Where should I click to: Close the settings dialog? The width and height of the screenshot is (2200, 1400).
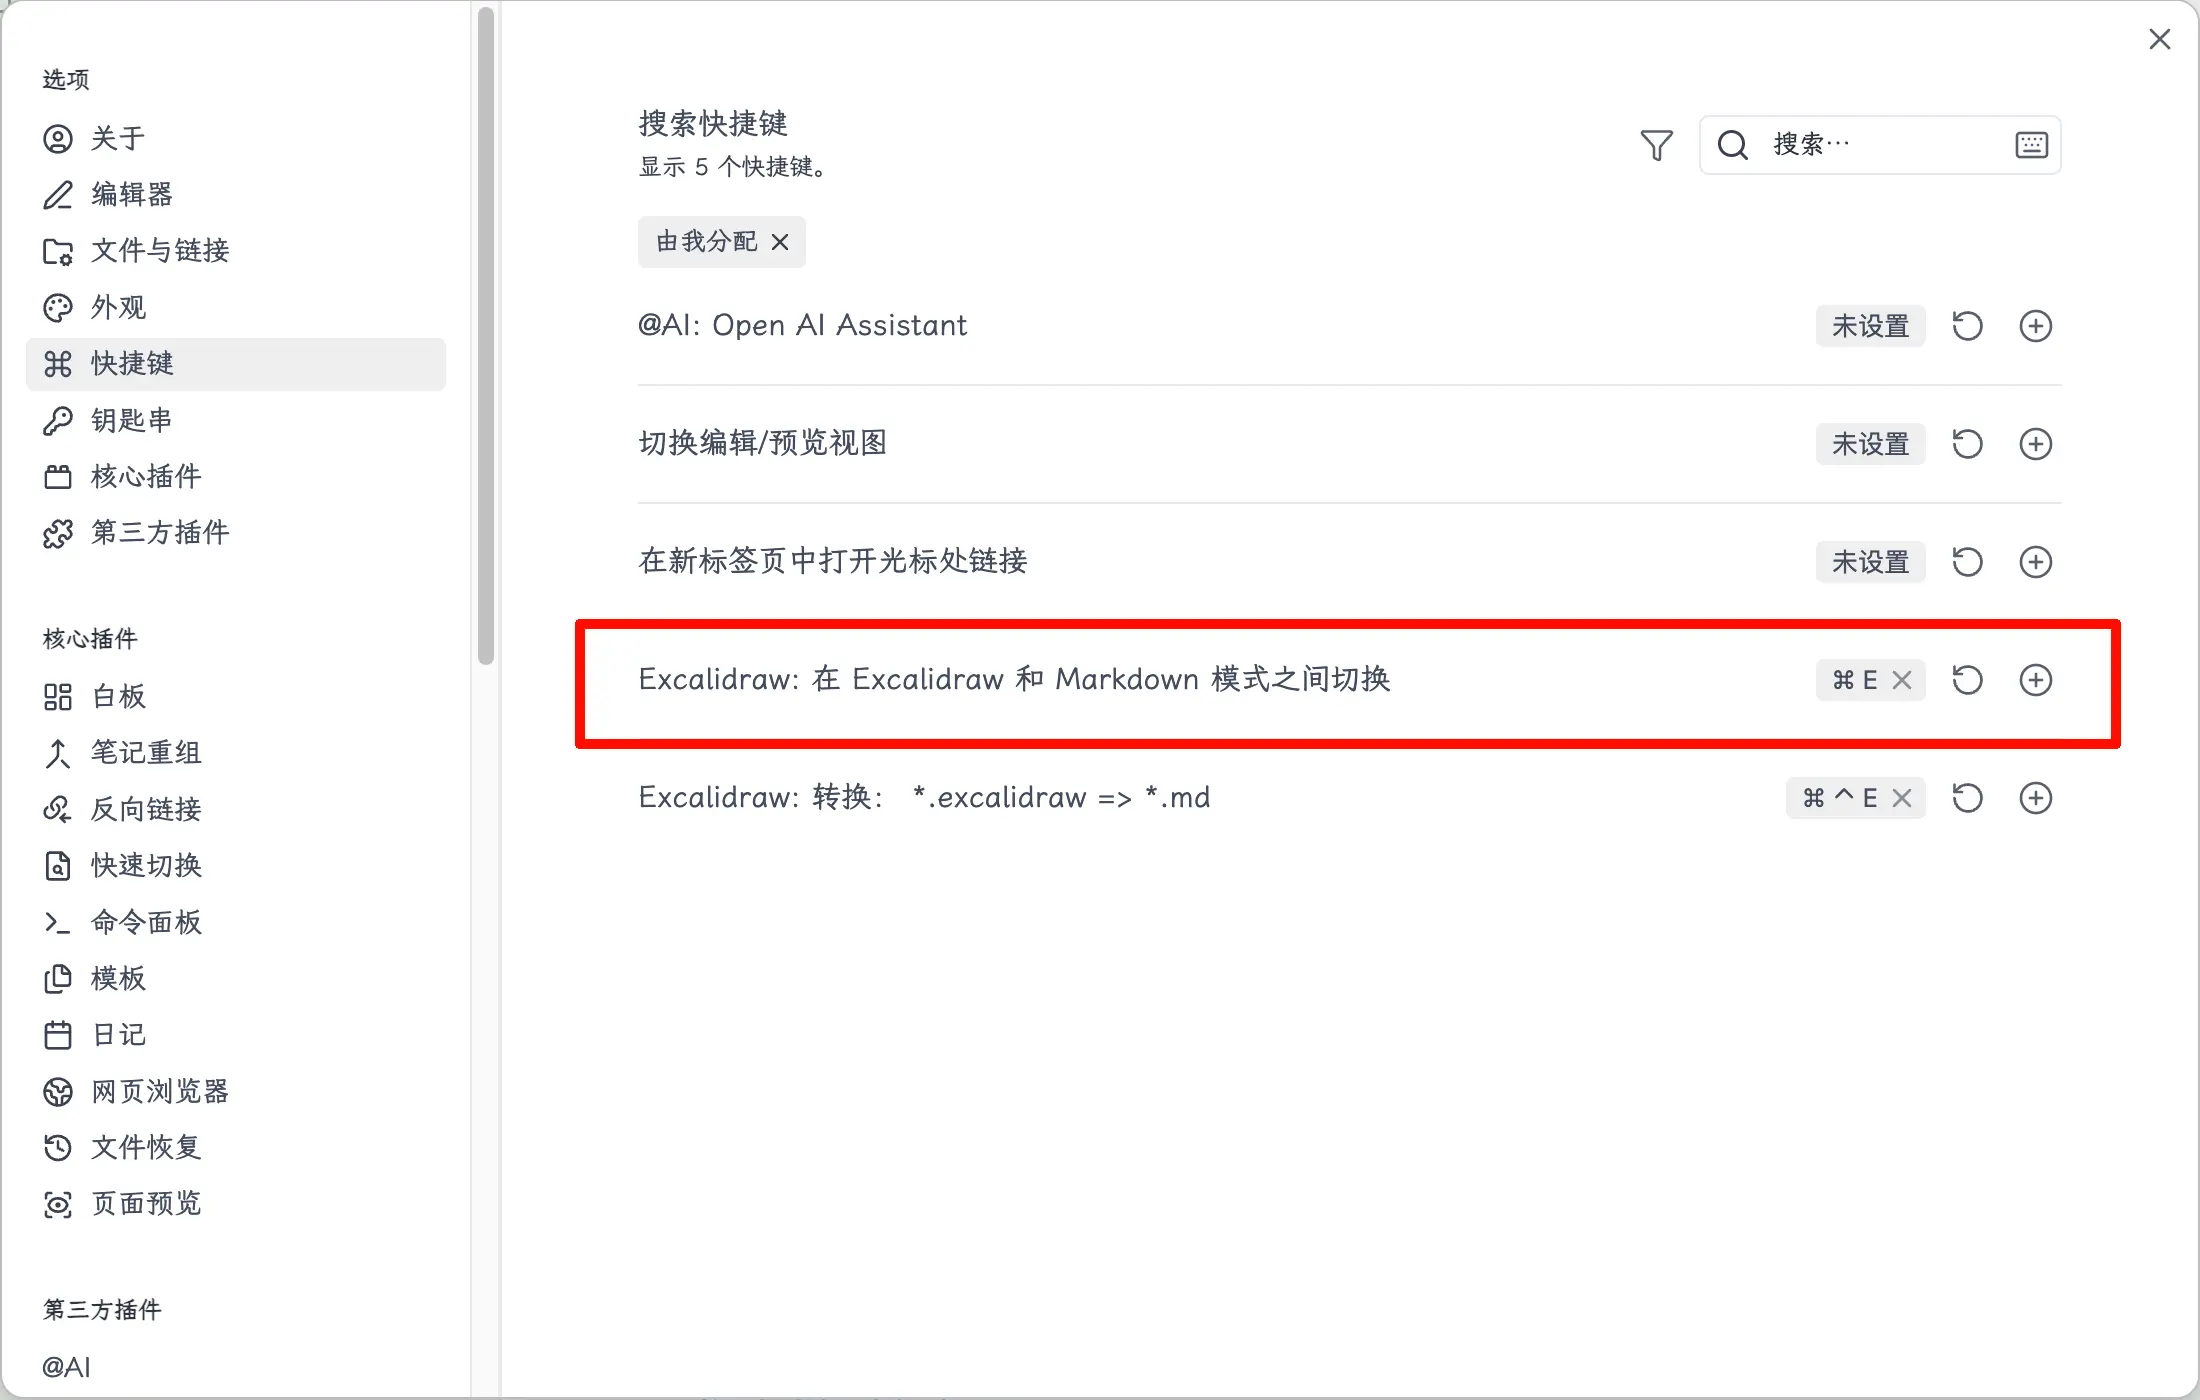tap(2159, 39)
